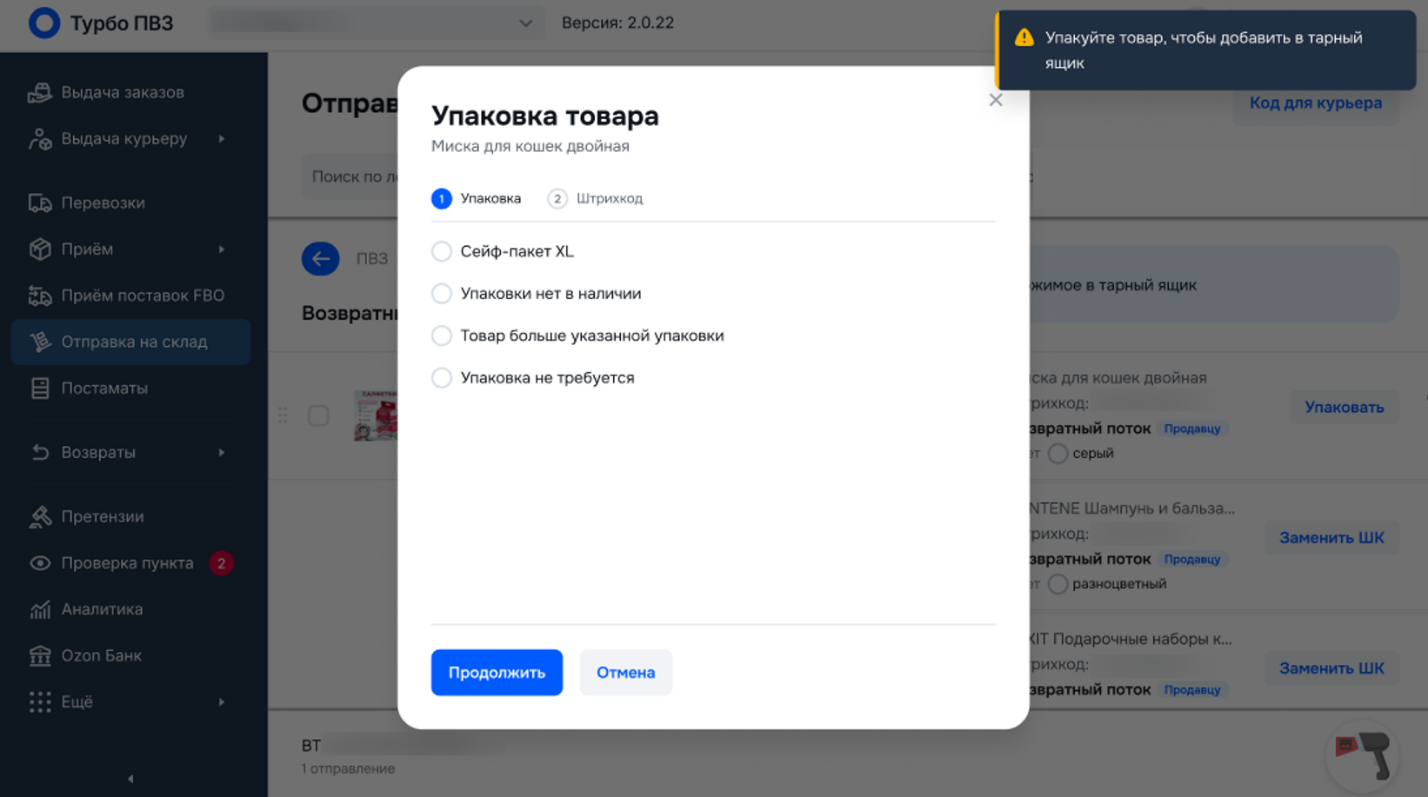Image resolution: width=1428 pixels, height=797 pixels.
Task: Click the Возвраты return arrow icon
Action: (x=40, y=452)
